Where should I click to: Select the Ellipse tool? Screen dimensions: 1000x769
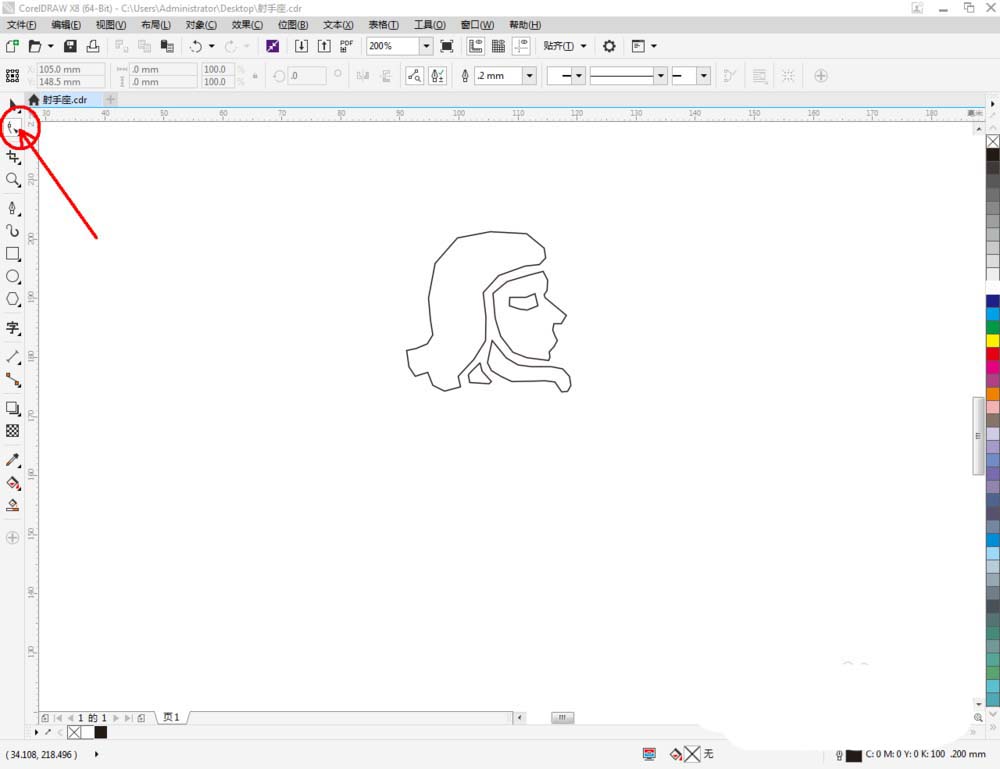coord(13,277)
